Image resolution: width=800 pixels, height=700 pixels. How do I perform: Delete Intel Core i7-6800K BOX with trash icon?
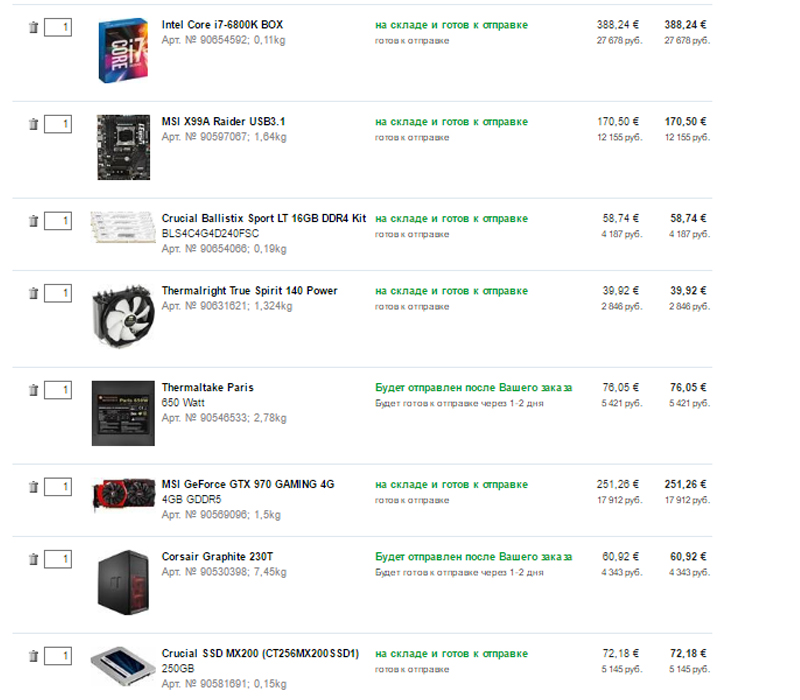pos(33,27)
